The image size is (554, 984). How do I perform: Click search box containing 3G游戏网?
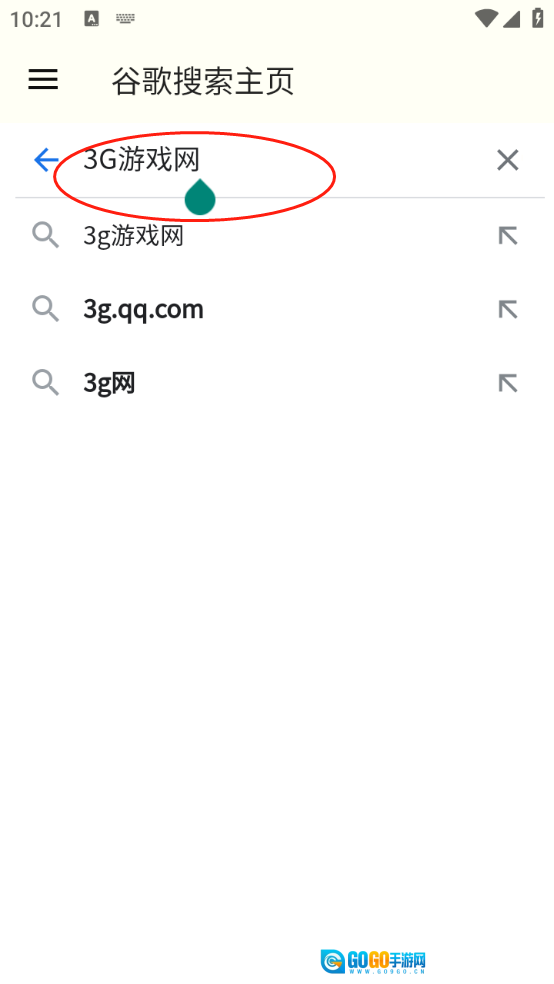point(279,160)
